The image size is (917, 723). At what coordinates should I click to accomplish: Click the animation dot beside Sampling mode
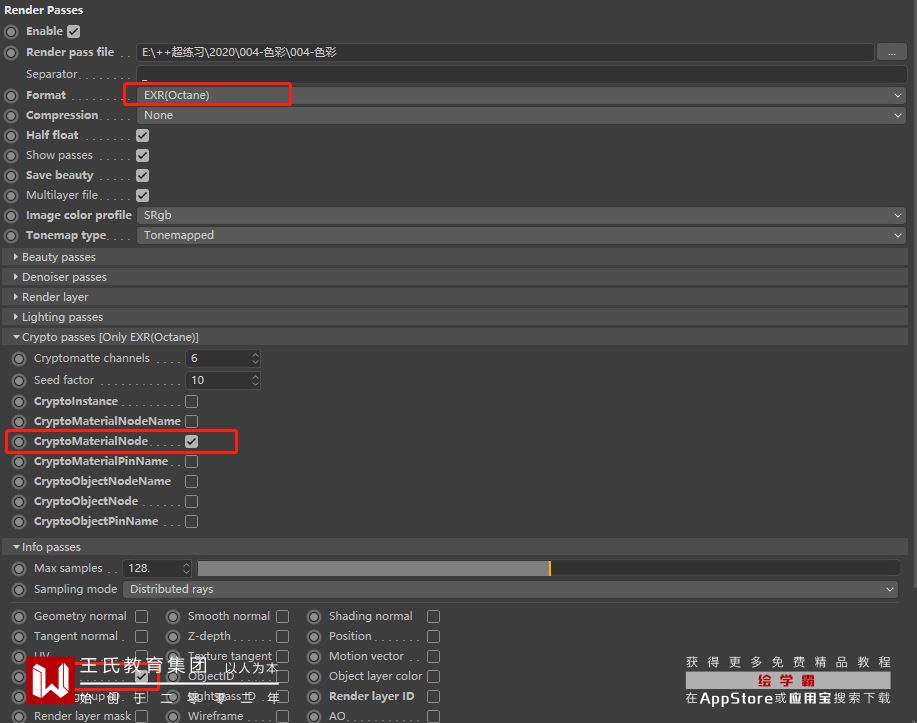[19, 590]
